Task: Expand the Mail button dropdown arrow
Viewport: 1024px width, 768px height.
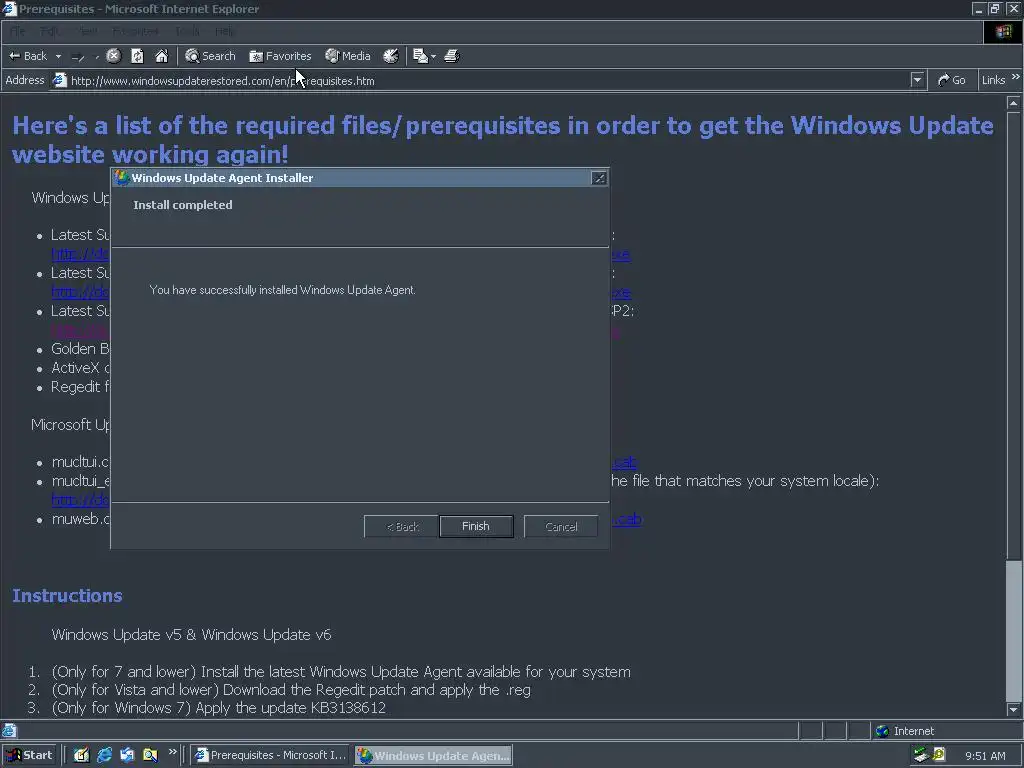Action: 434,57
